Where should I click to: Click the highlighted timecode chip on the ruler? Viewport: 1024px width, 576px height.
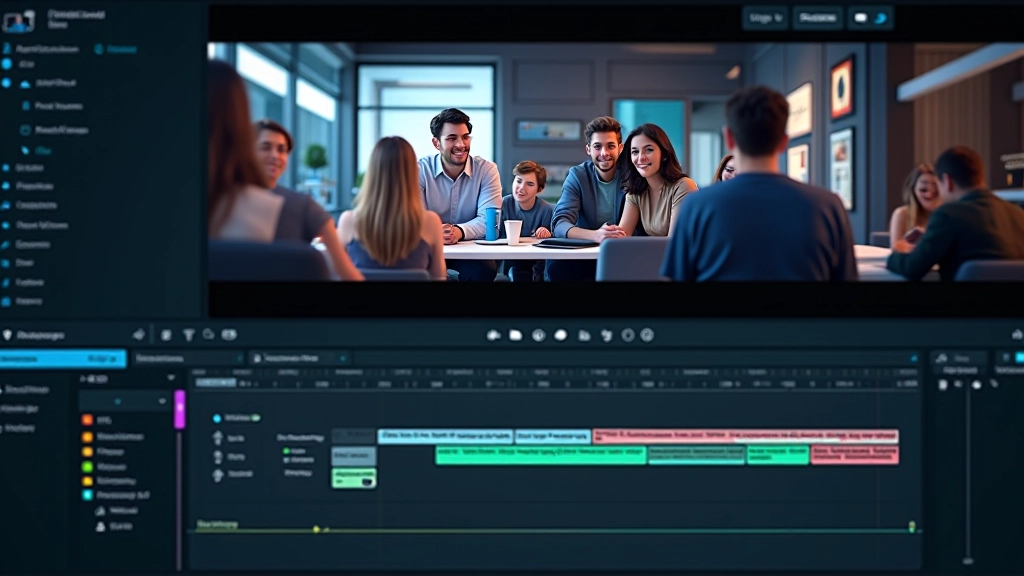coord(216,383)
